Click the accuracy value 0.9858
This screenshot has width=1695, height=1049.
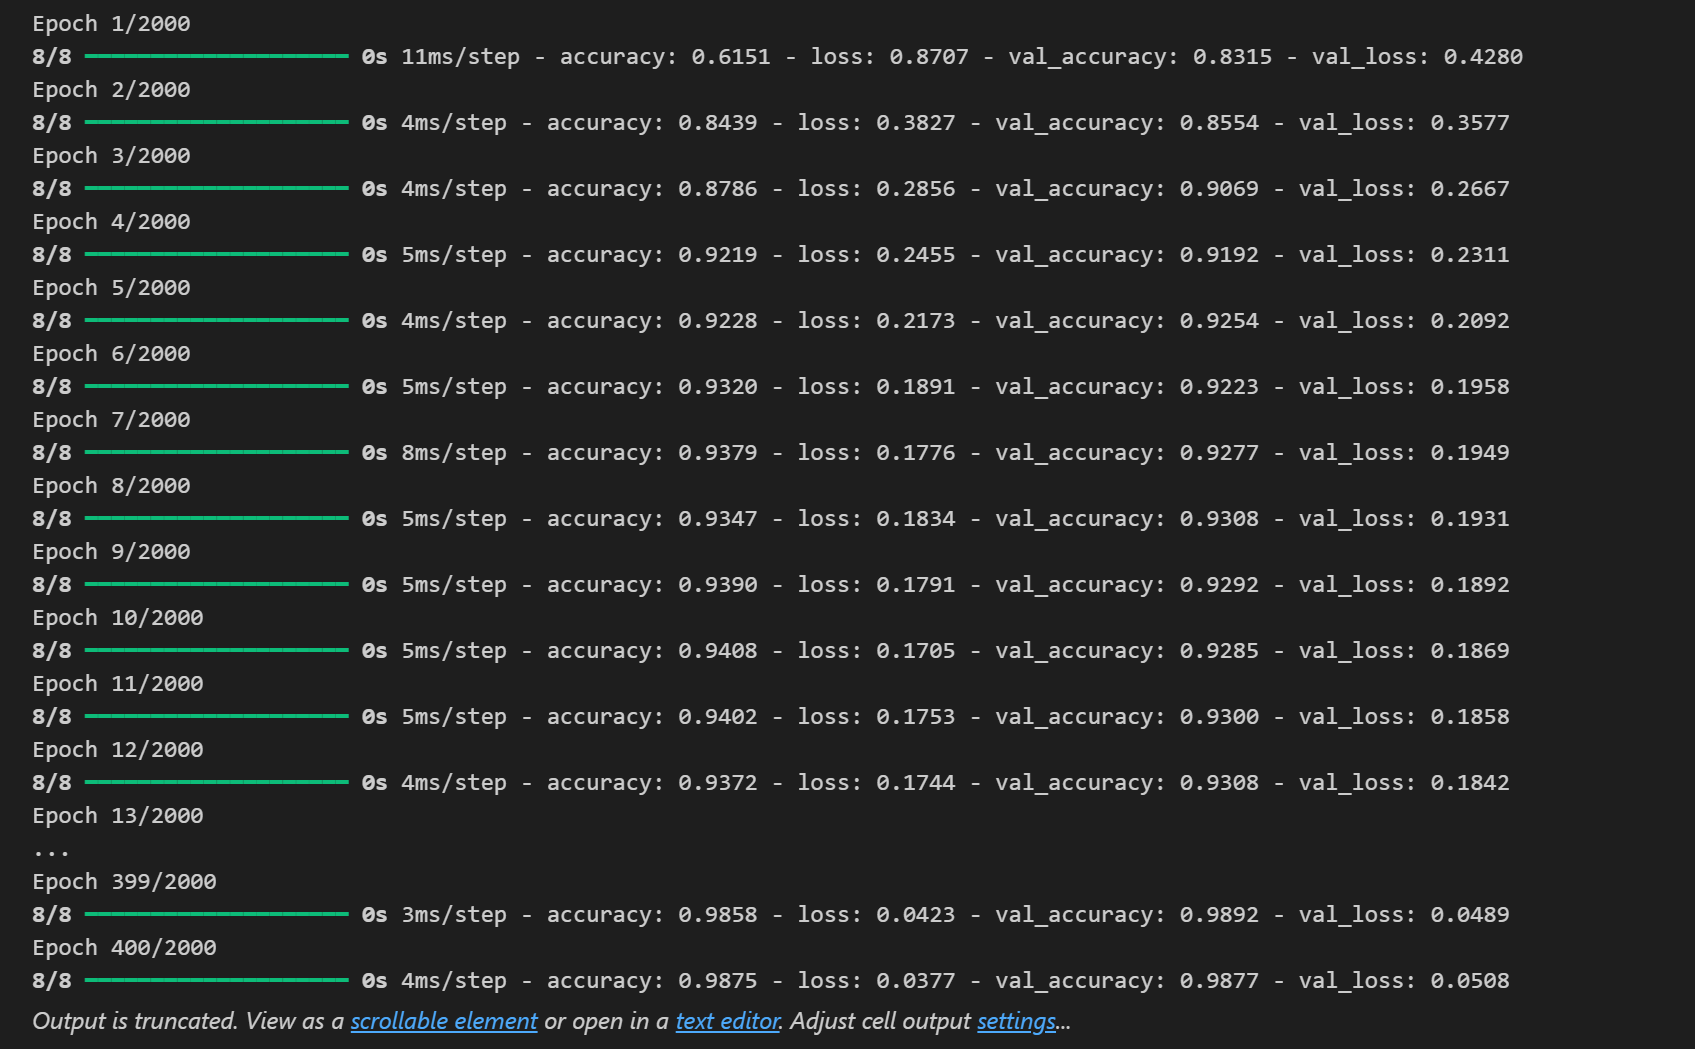718,915
